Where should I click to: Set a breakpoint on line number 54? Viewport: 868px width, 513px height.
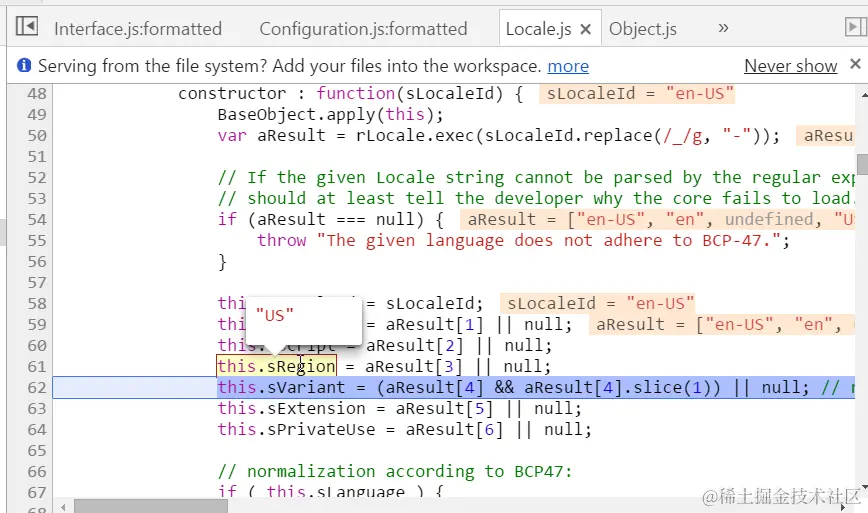tap(37, 220)
